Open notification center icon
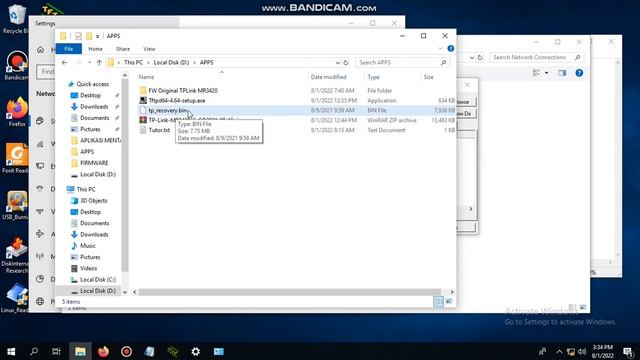640x360 pixels. 628,351
